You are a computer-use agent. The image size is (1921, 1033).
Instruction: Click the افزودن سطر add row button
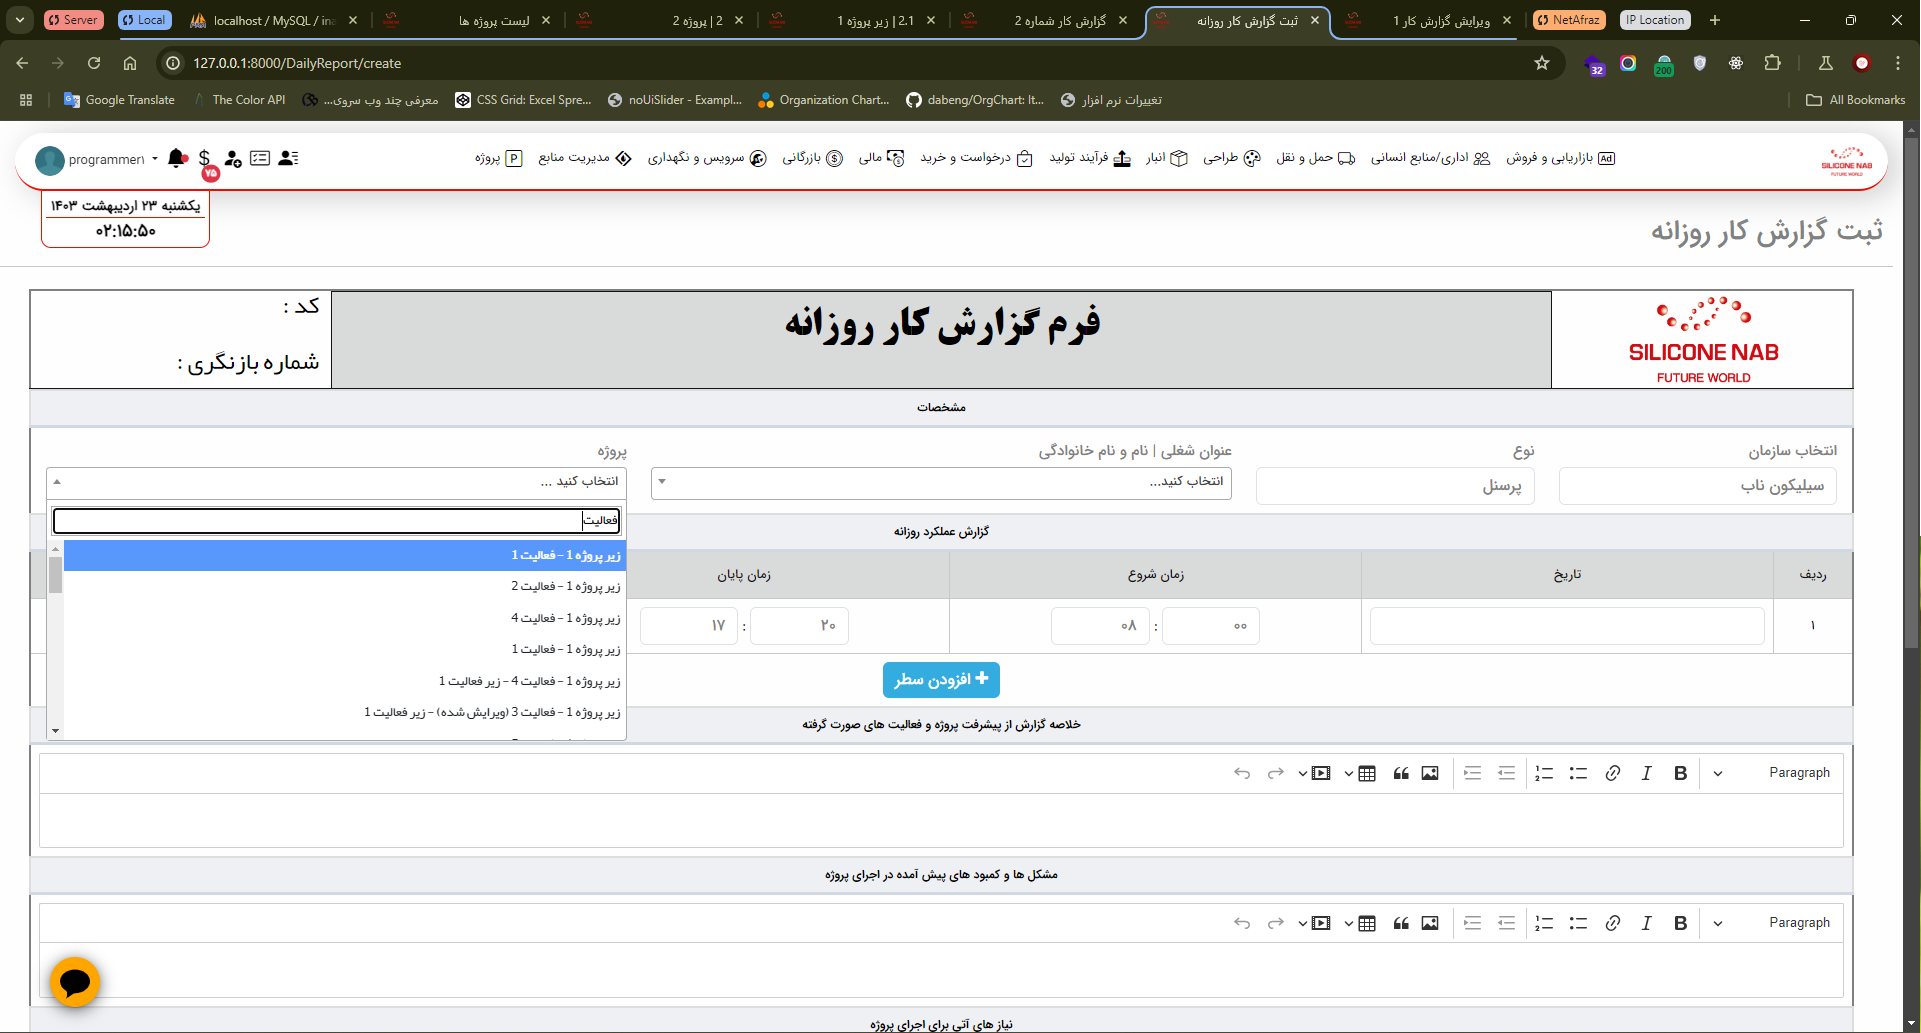pyautogui.click(x=941, y=680)
